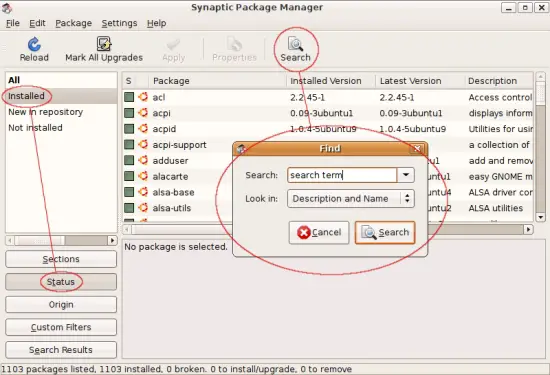
Task: Click the Ubuntu logo beside alacarte
Action: click(x=143, y=176)
